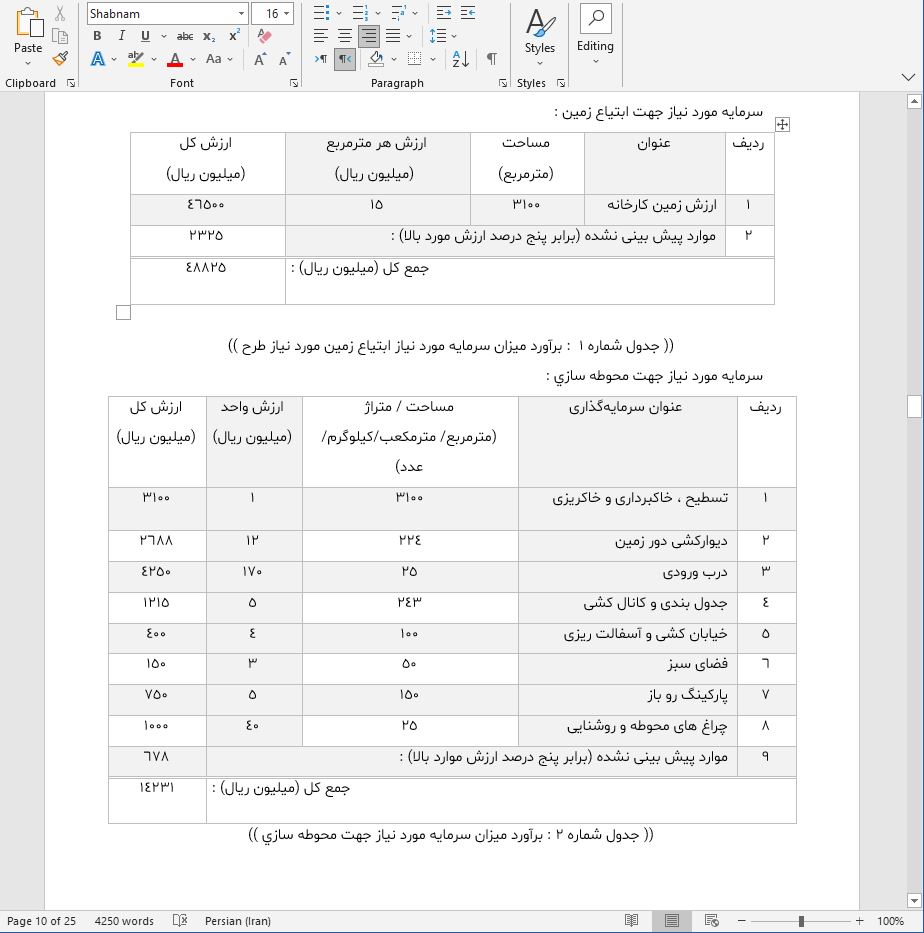Switch to Web Layout view

tap(712, 921)
